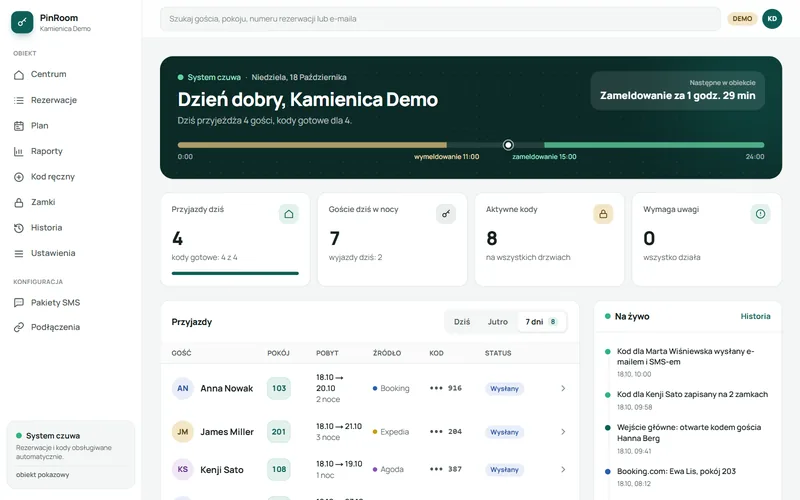The width and height of the screenshot is (800, 500).
Task: Click the Historia clock icon in sidebar
Action: point(19,228)
